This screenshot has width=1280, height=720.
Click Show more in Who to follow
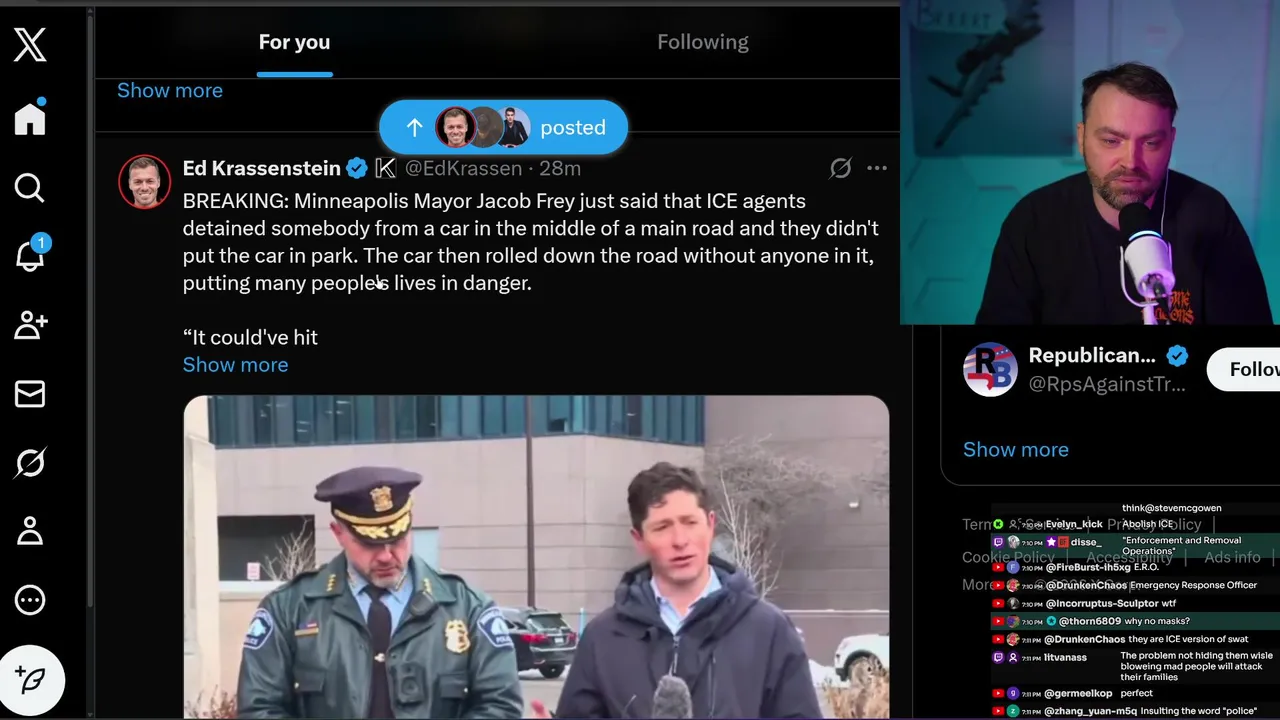coord(1016,450)
